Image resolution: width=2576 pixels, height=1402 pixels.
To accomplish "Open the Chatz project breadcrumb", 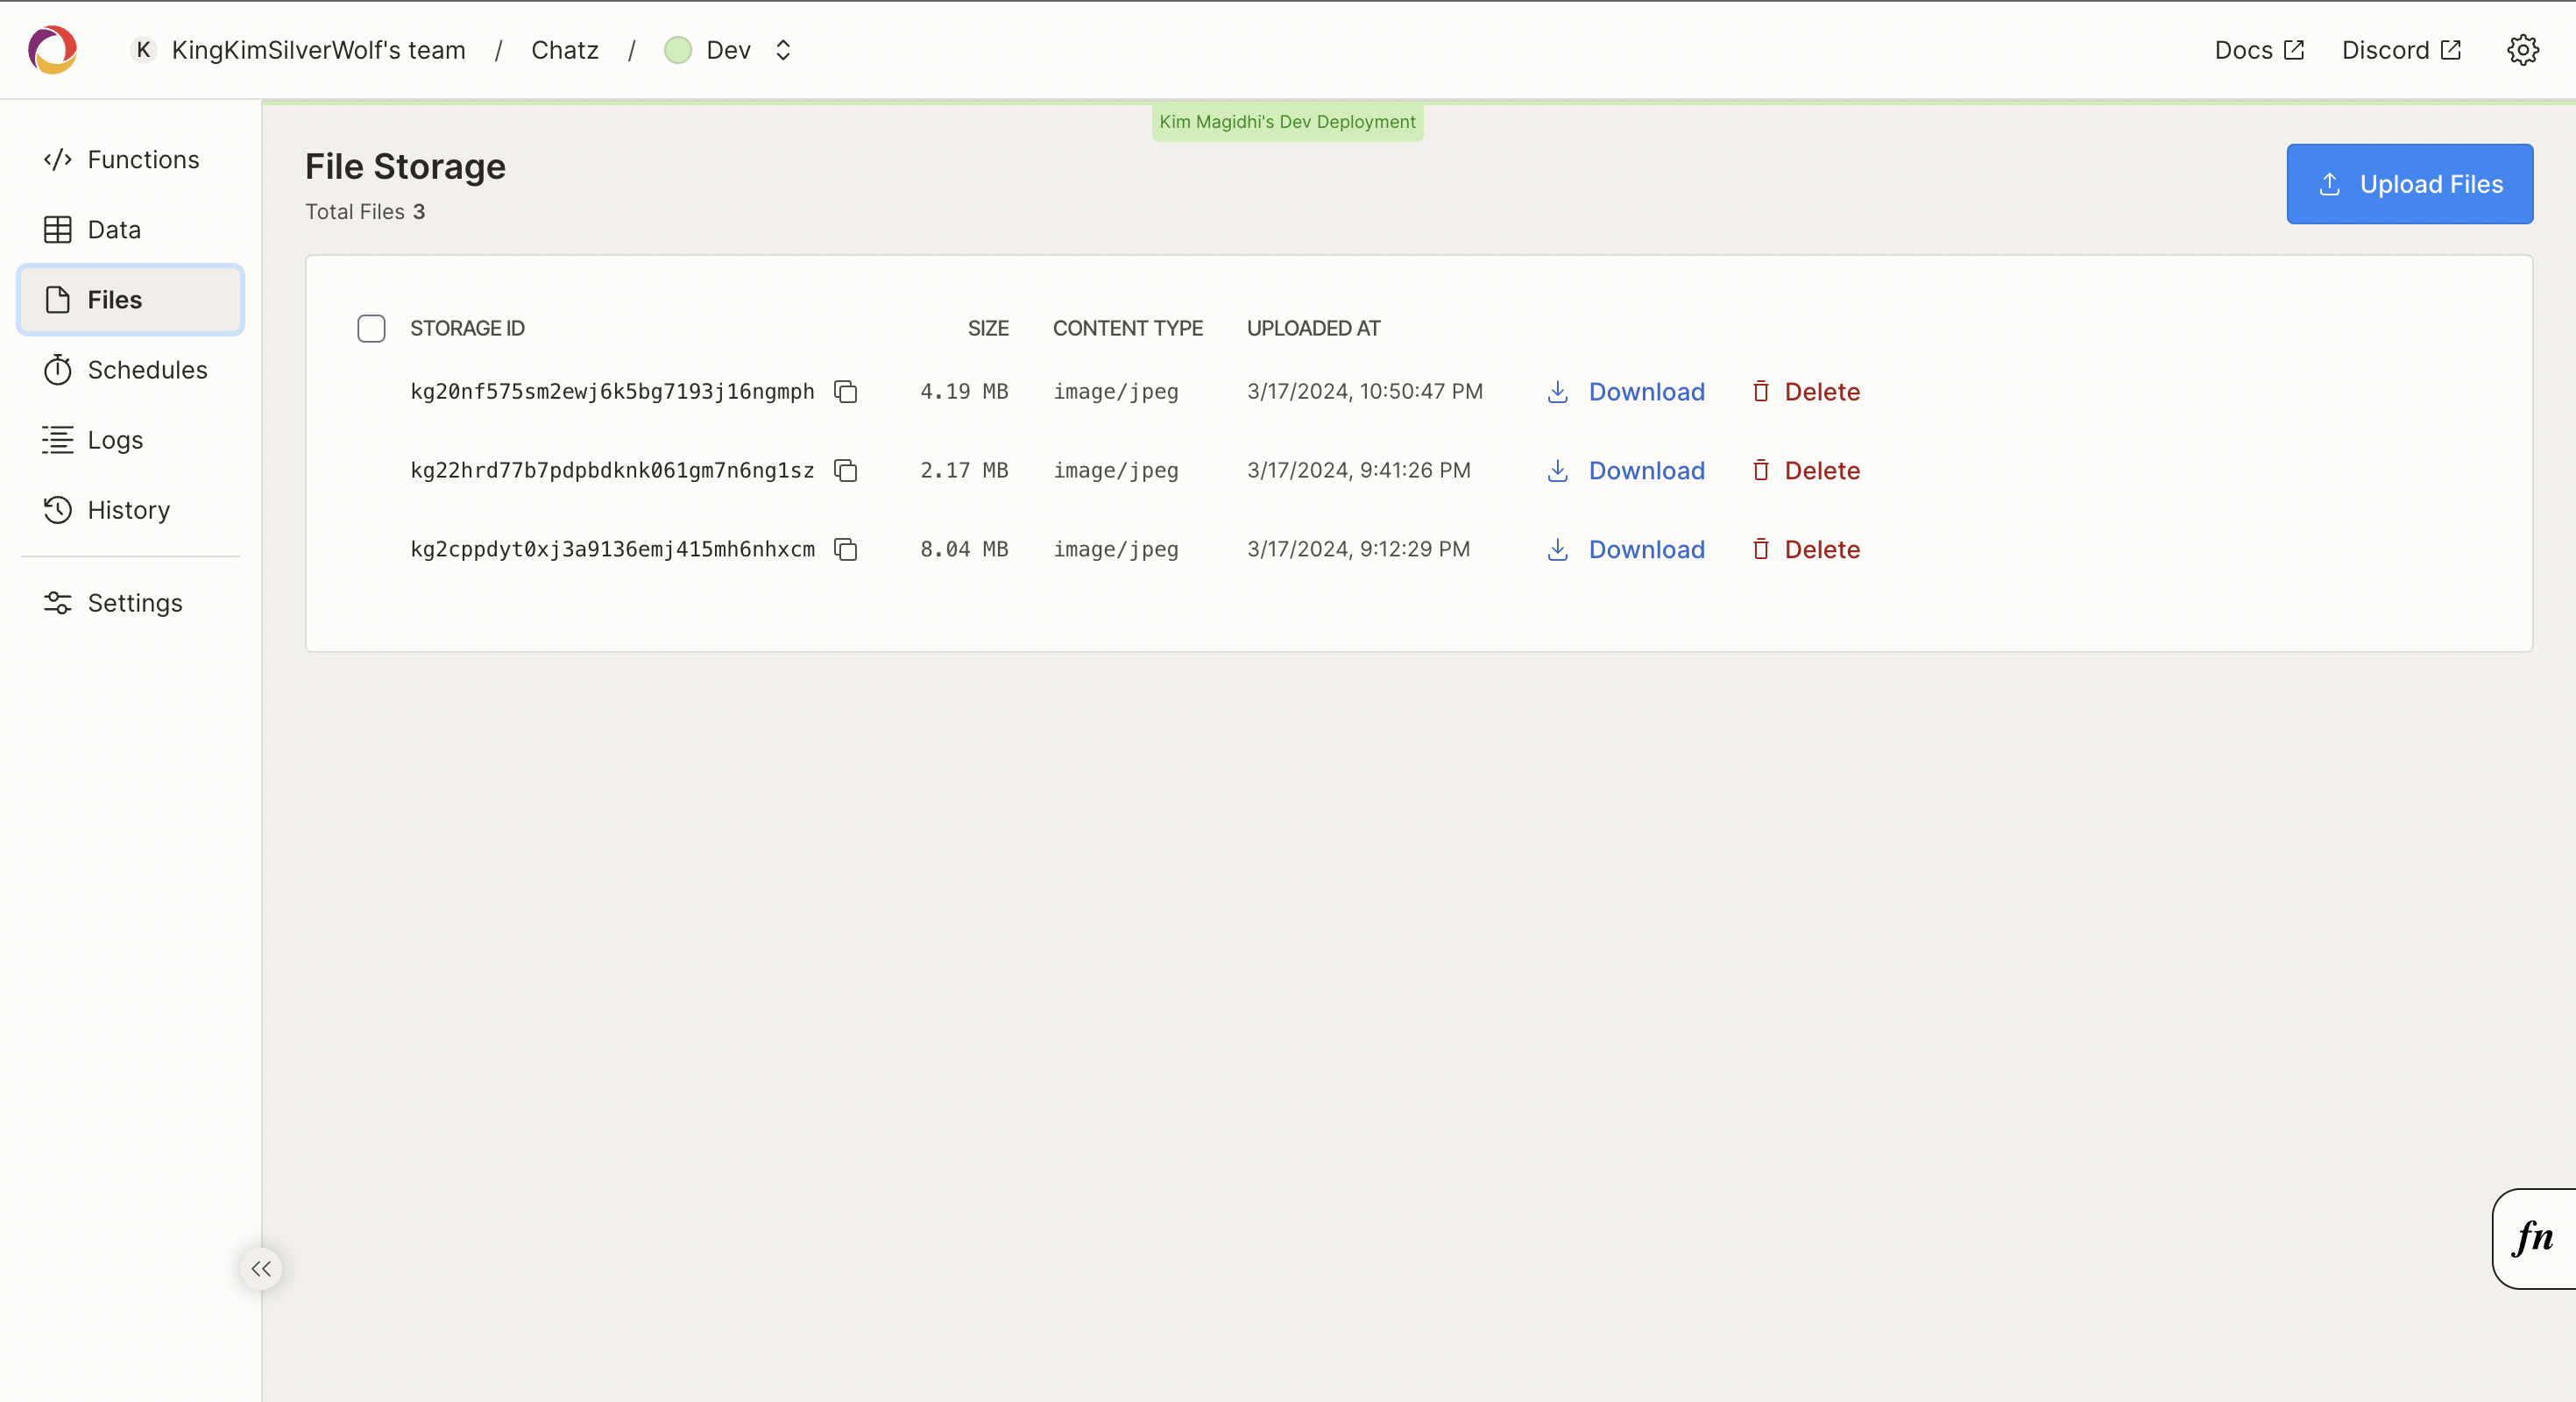I will 564,50.
